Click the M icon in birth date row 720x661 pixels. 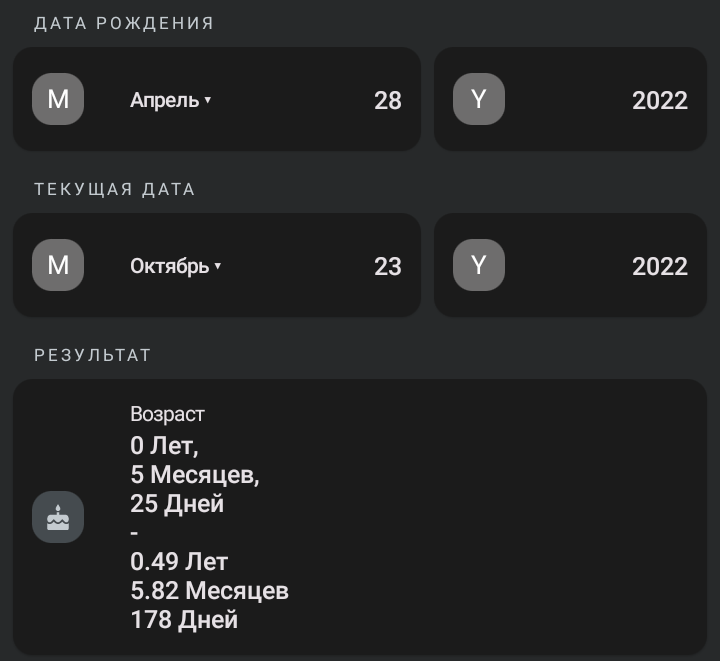(x=58, y=99)
